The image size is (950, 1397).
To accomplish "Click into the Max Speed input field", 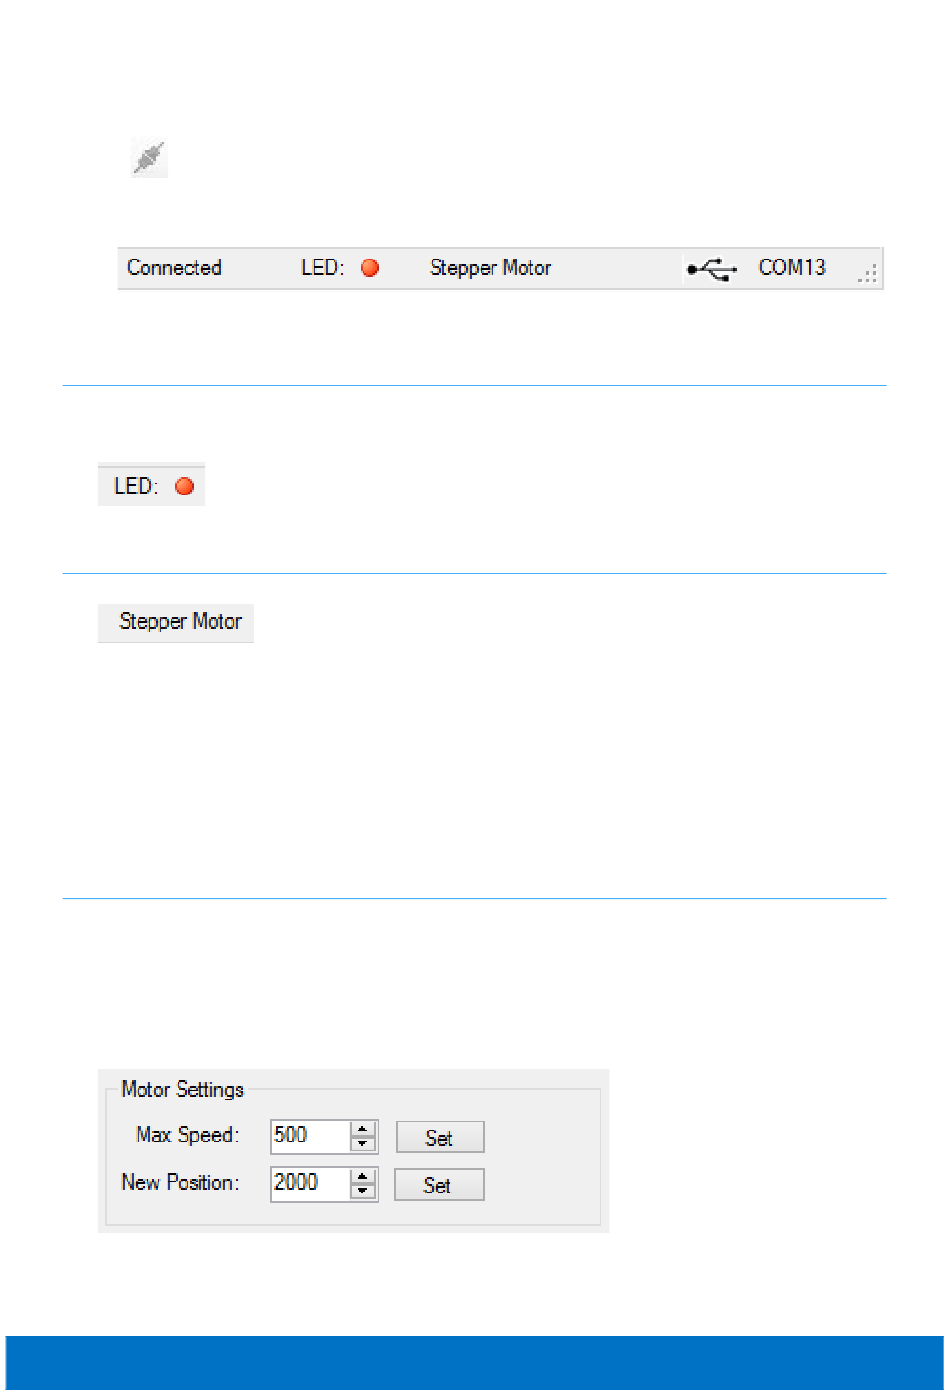I will point(311,1136).
